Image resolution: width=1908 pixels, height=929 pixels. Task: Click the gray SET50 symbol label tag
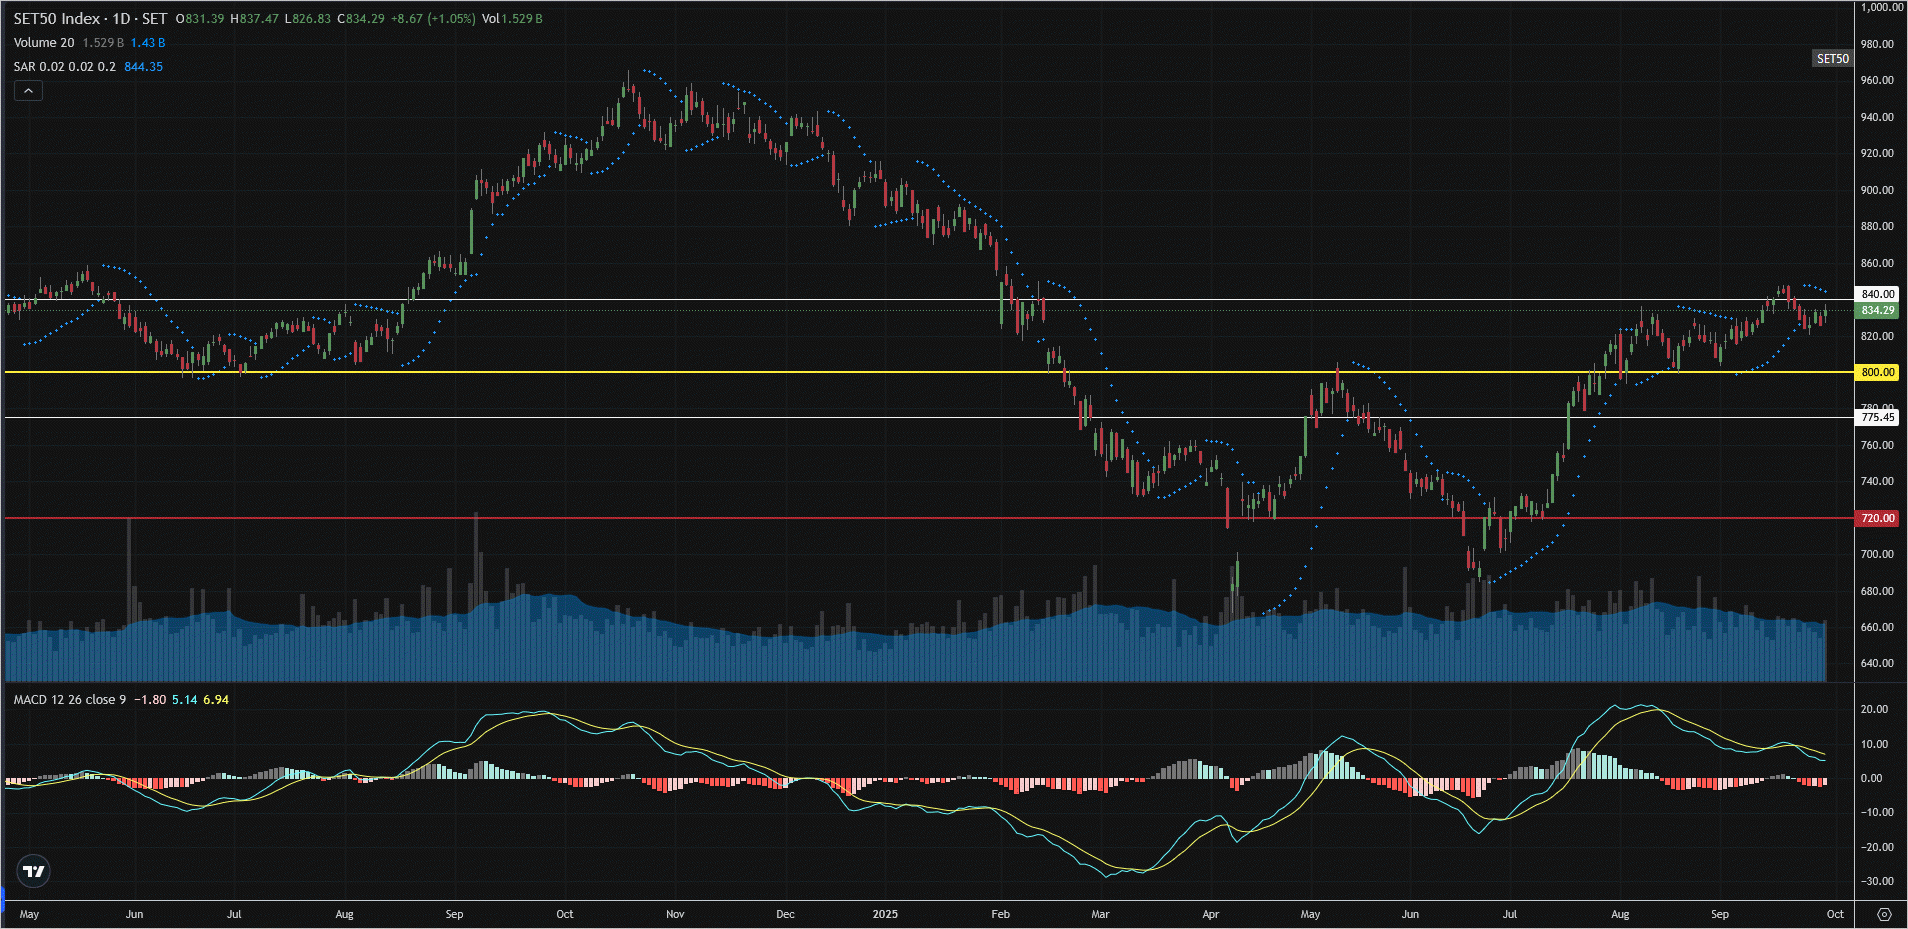(1832, 59)
